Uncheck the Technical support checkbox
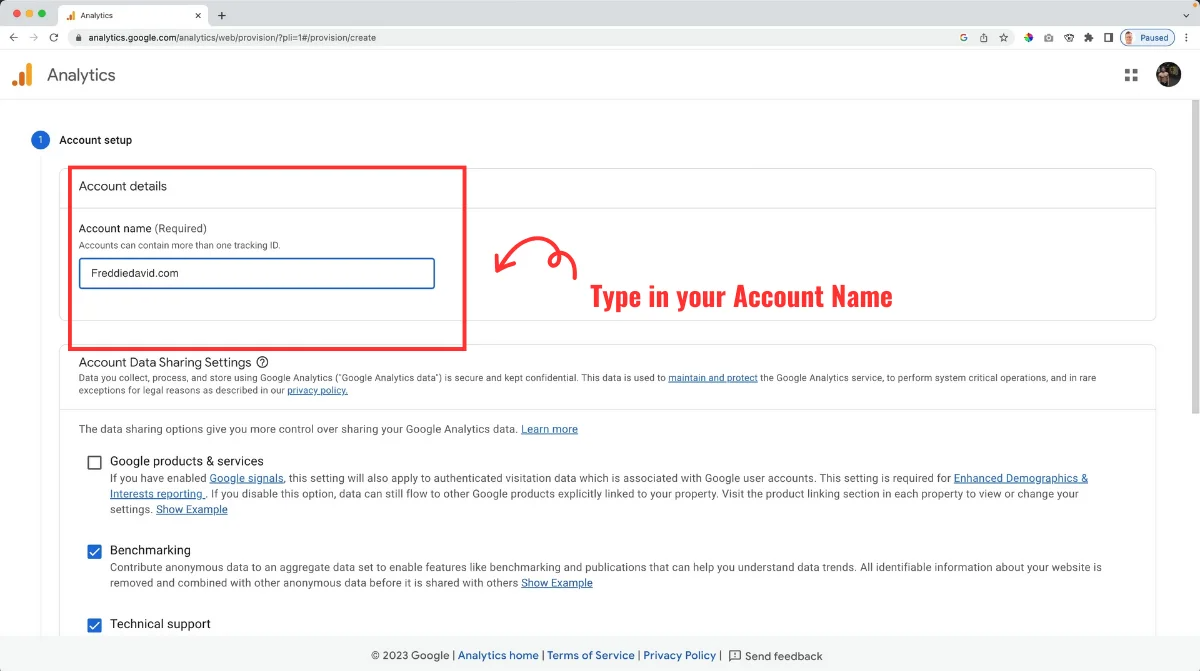 [94, 625]
